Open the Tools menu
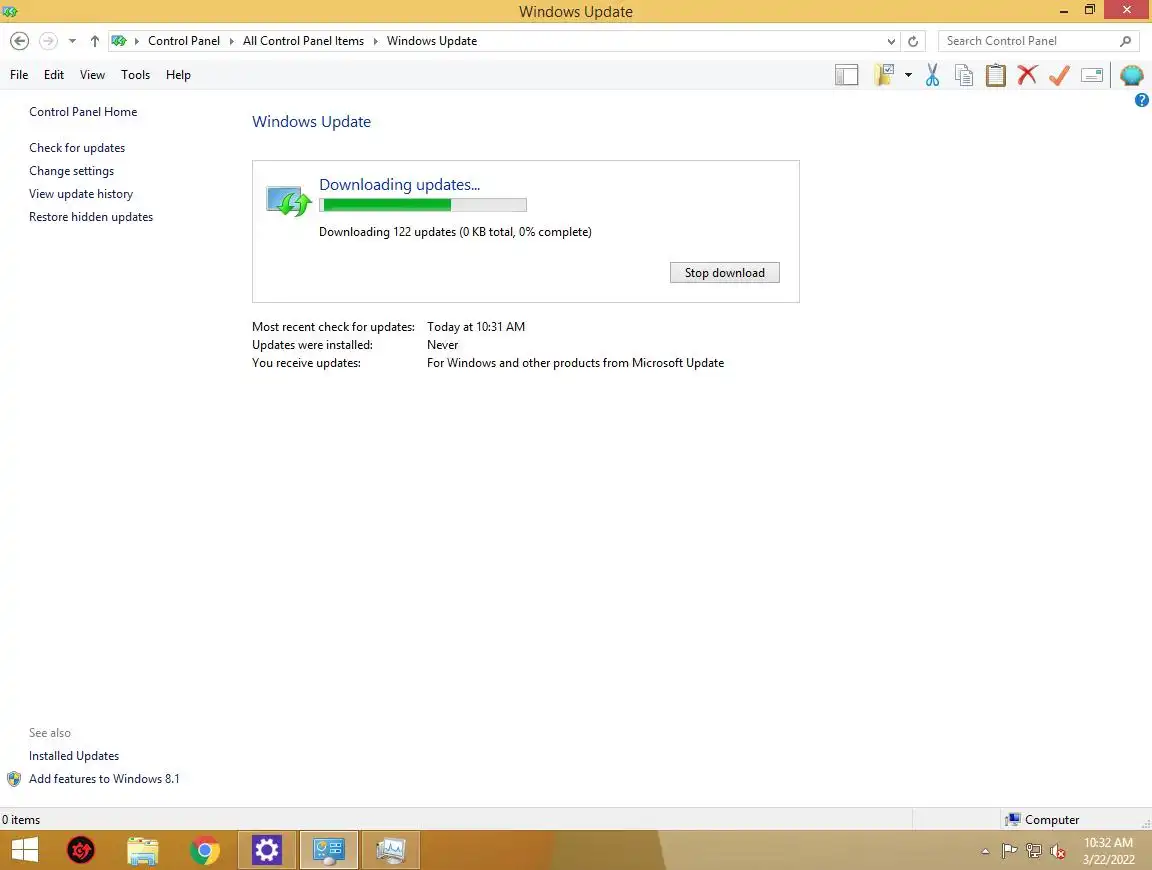The image size is (1152, 870). coord(135,75)
